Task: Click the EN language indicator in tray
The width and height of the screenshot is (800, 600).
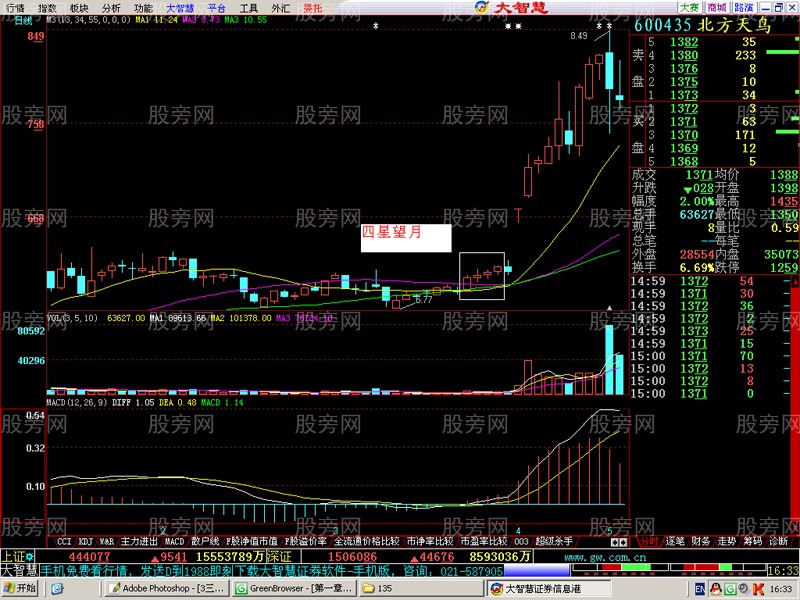Action: [700, 589]
